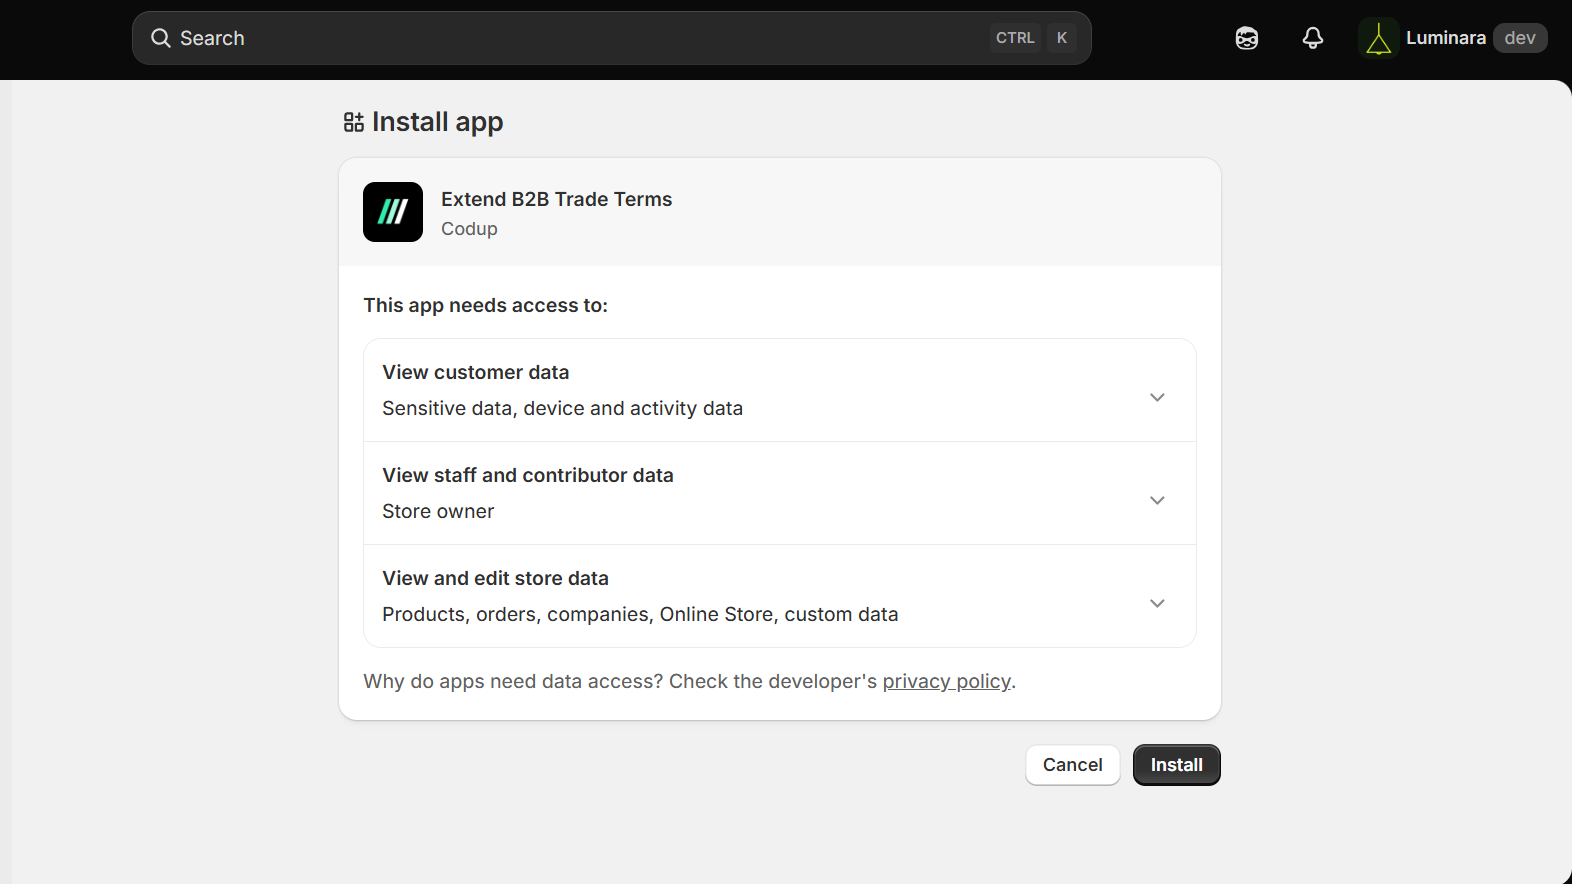This screenshot has width=1572, height=884.
Task: Install the Extend B2B Trade Terms app
Action: click(1176, 765)
